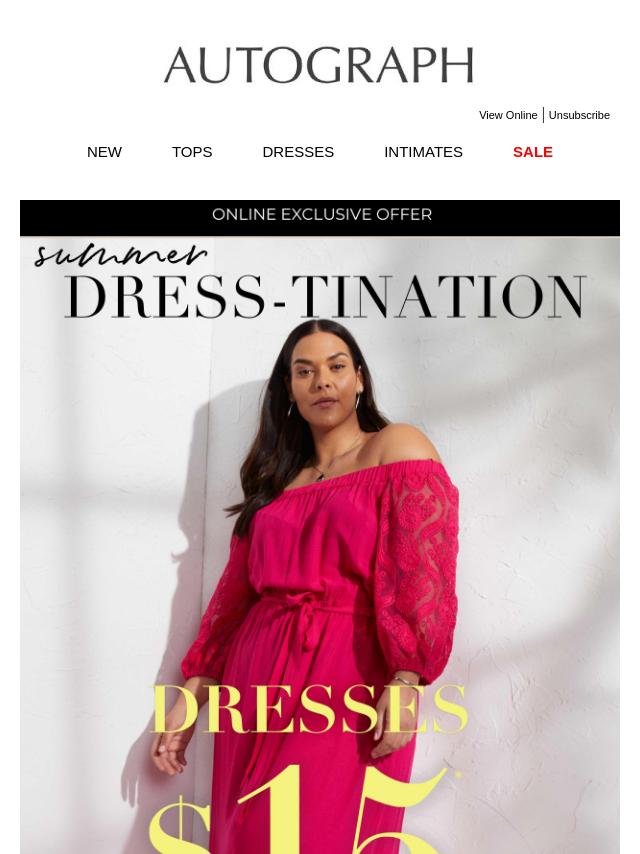Screen dimensions: 640x854
Task: Open the INTIMATES category
Action: (423, 152)
